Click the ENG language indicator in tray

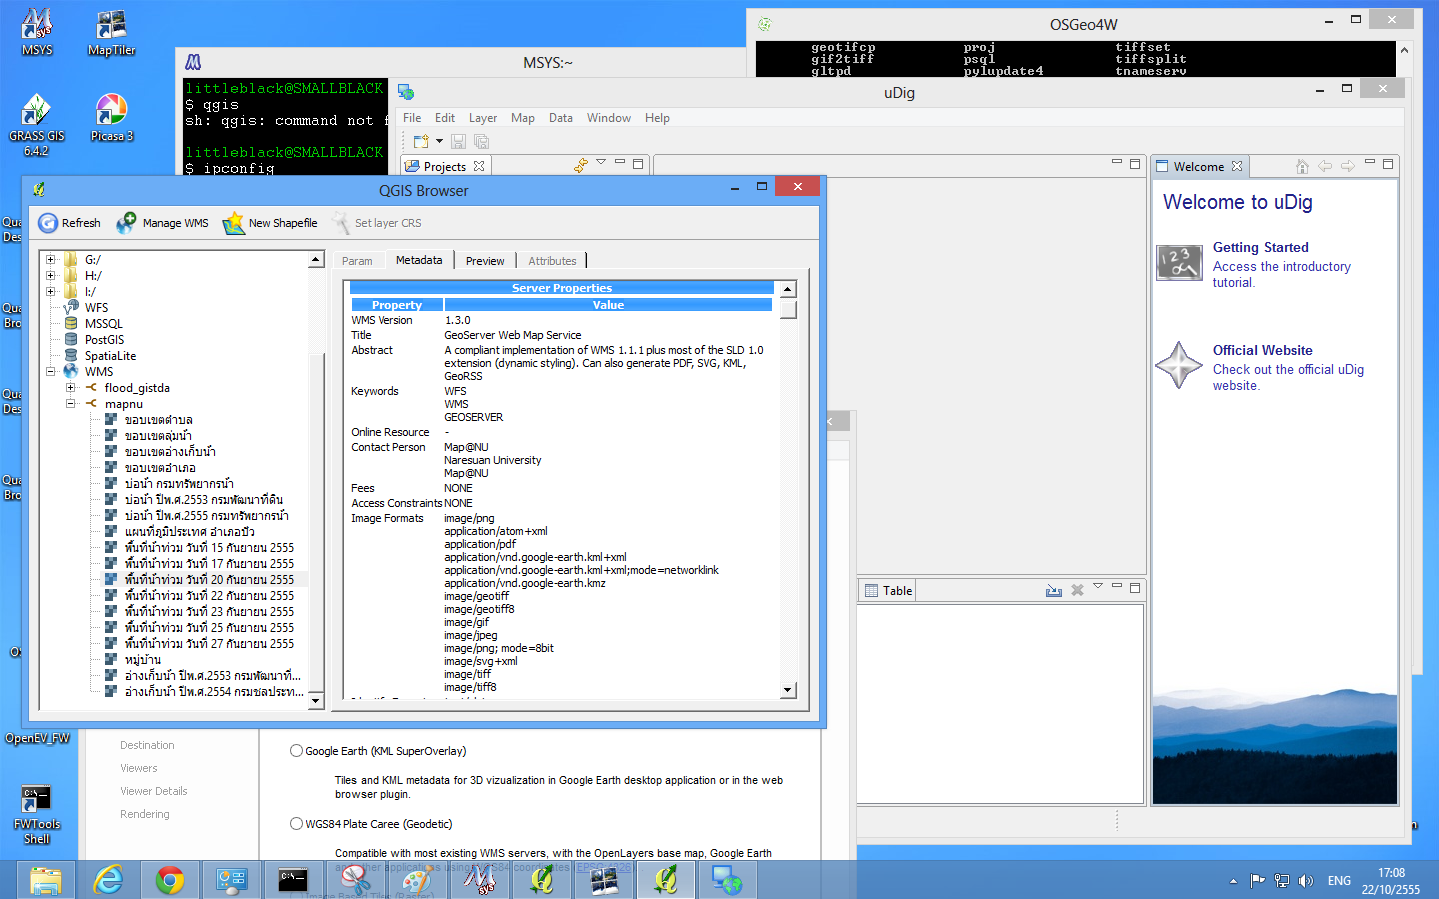click(1339, 881)
